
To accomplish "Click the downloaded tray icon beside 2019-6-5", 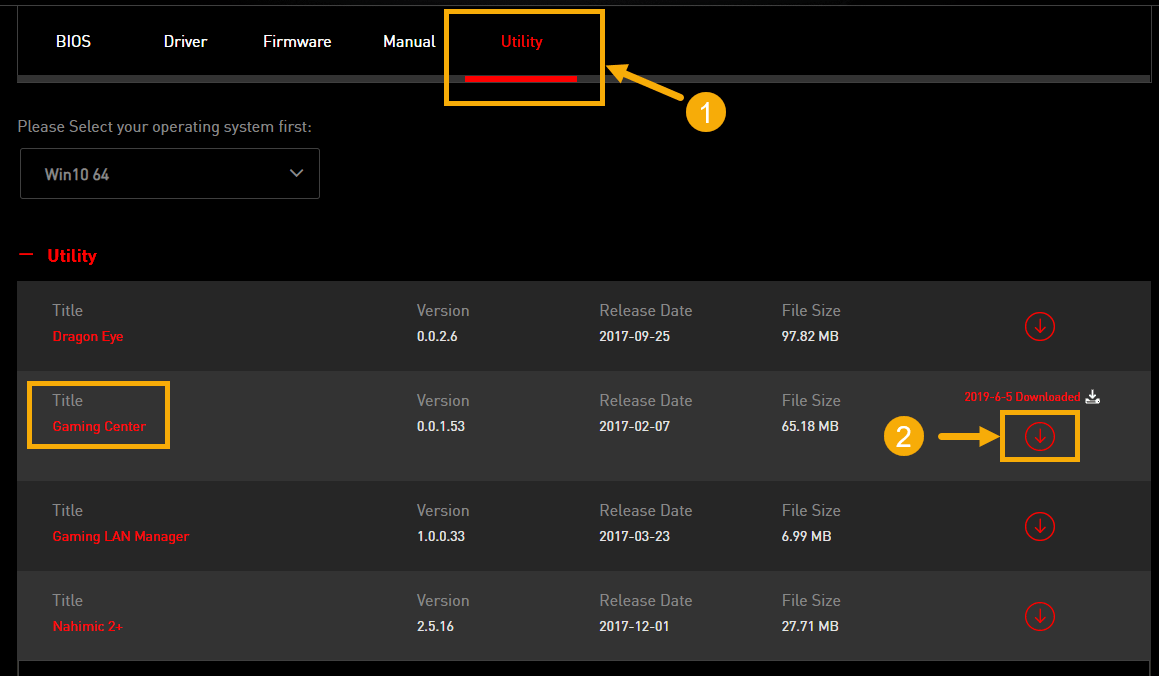I will point(1092,397).
